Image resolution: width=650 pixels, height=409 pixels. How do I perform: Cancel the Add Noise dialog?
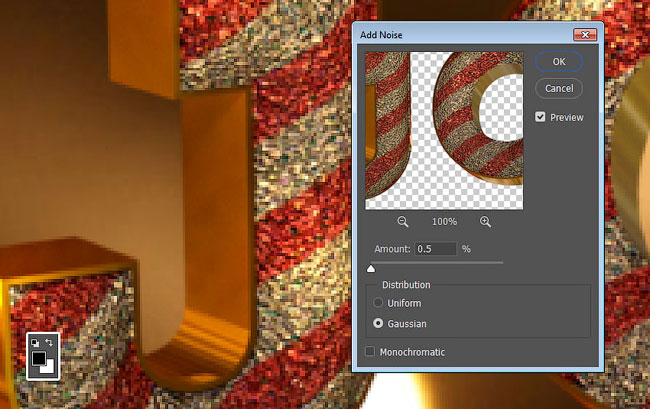click(x=559, y=88)
